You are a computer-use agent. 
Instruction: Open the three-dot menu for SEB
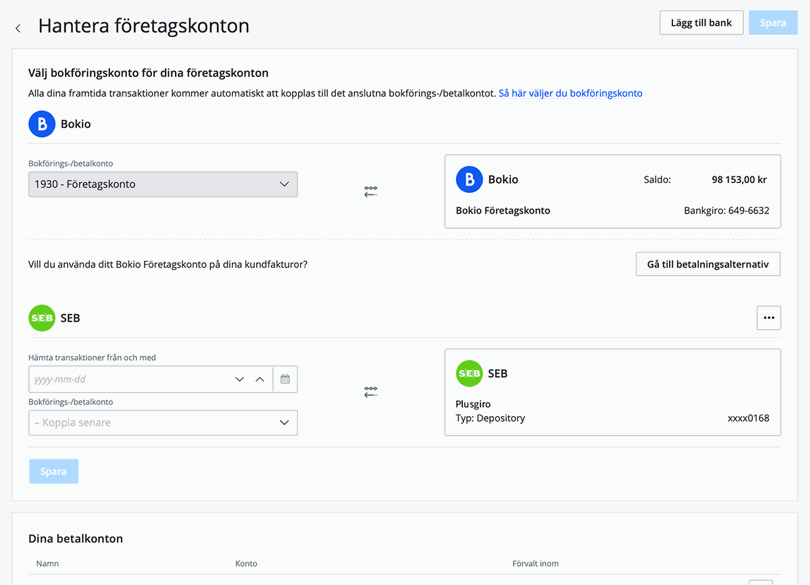click(x=768, y=318)
